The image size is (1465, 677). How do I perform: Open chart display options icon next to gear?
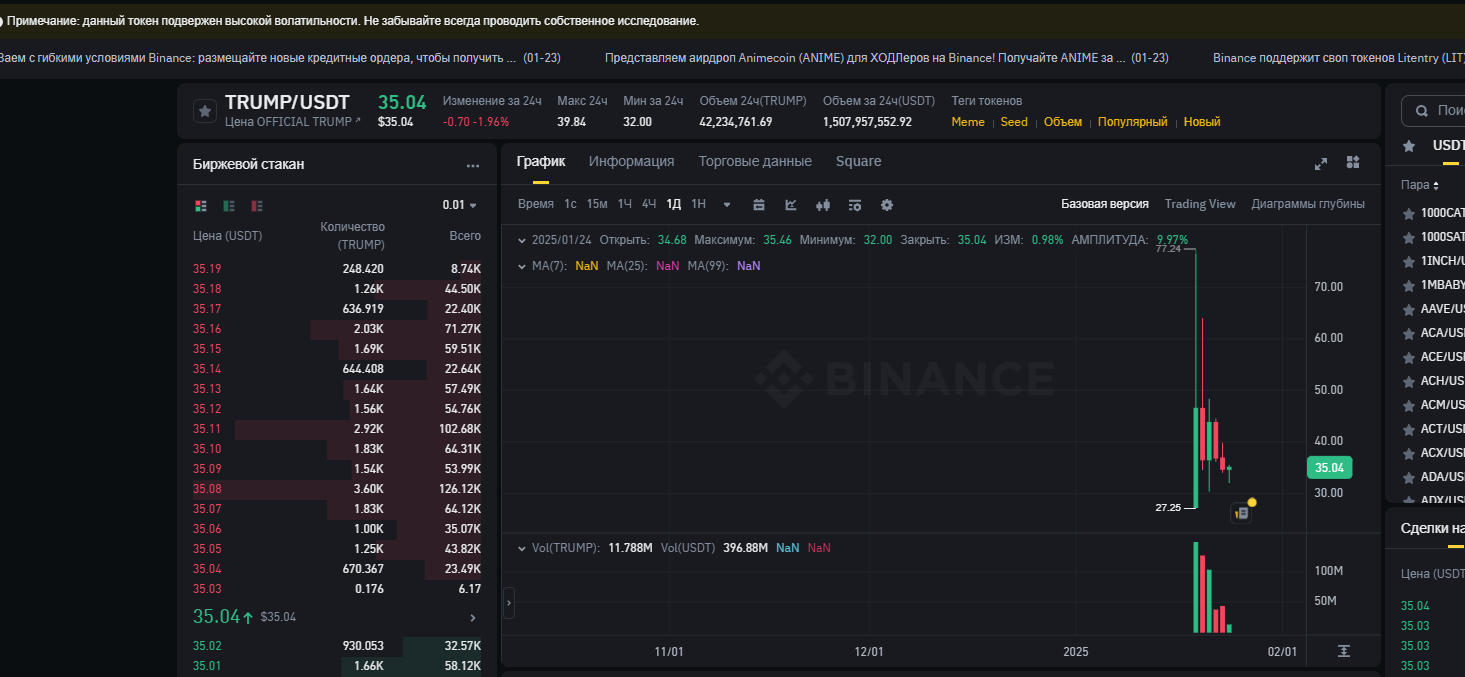pos(855,204)
